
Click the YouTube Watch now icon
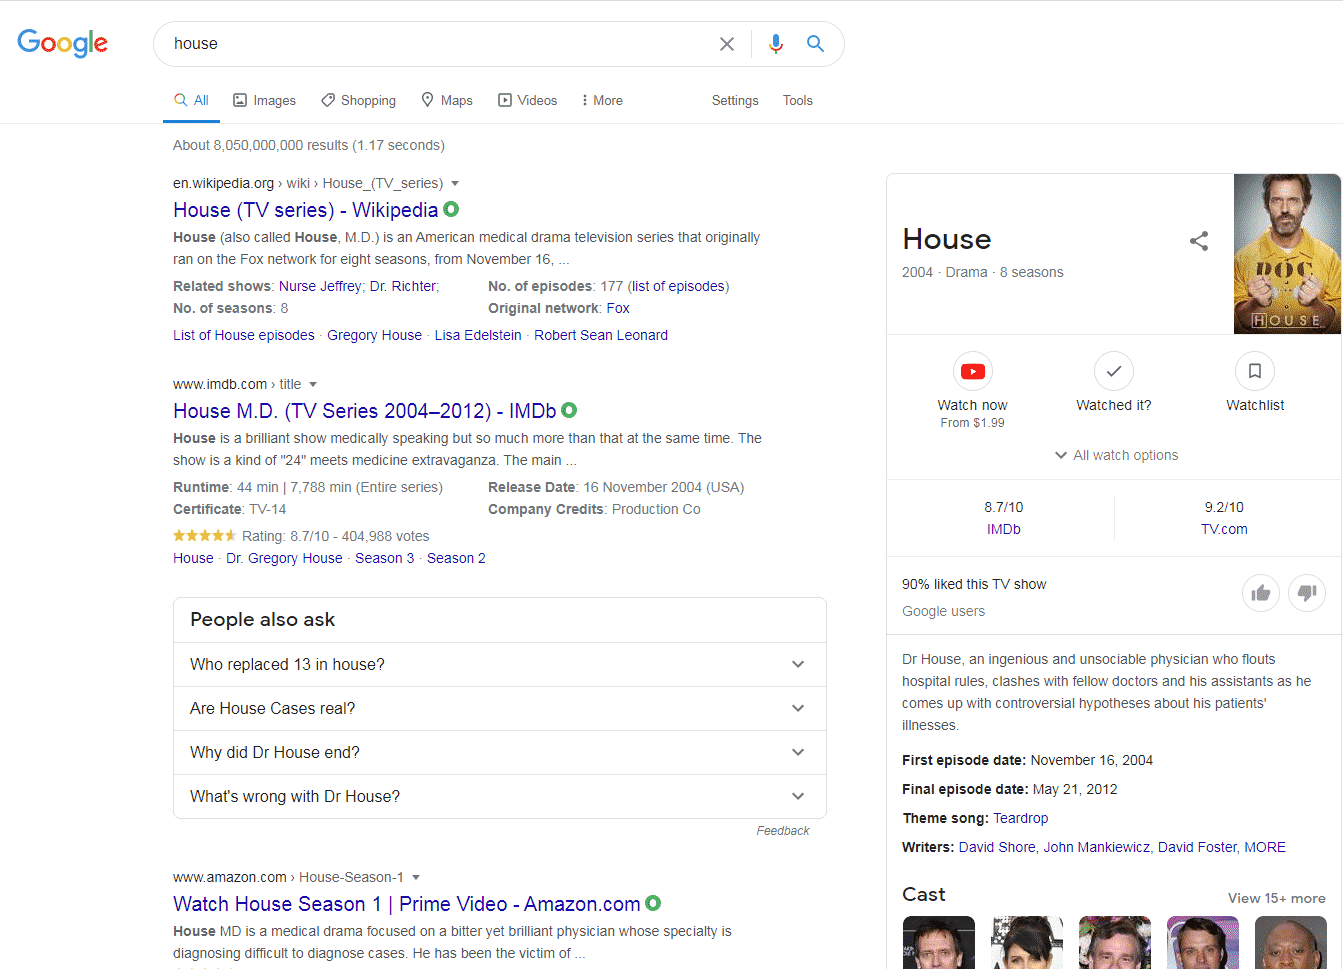(972, 372)
